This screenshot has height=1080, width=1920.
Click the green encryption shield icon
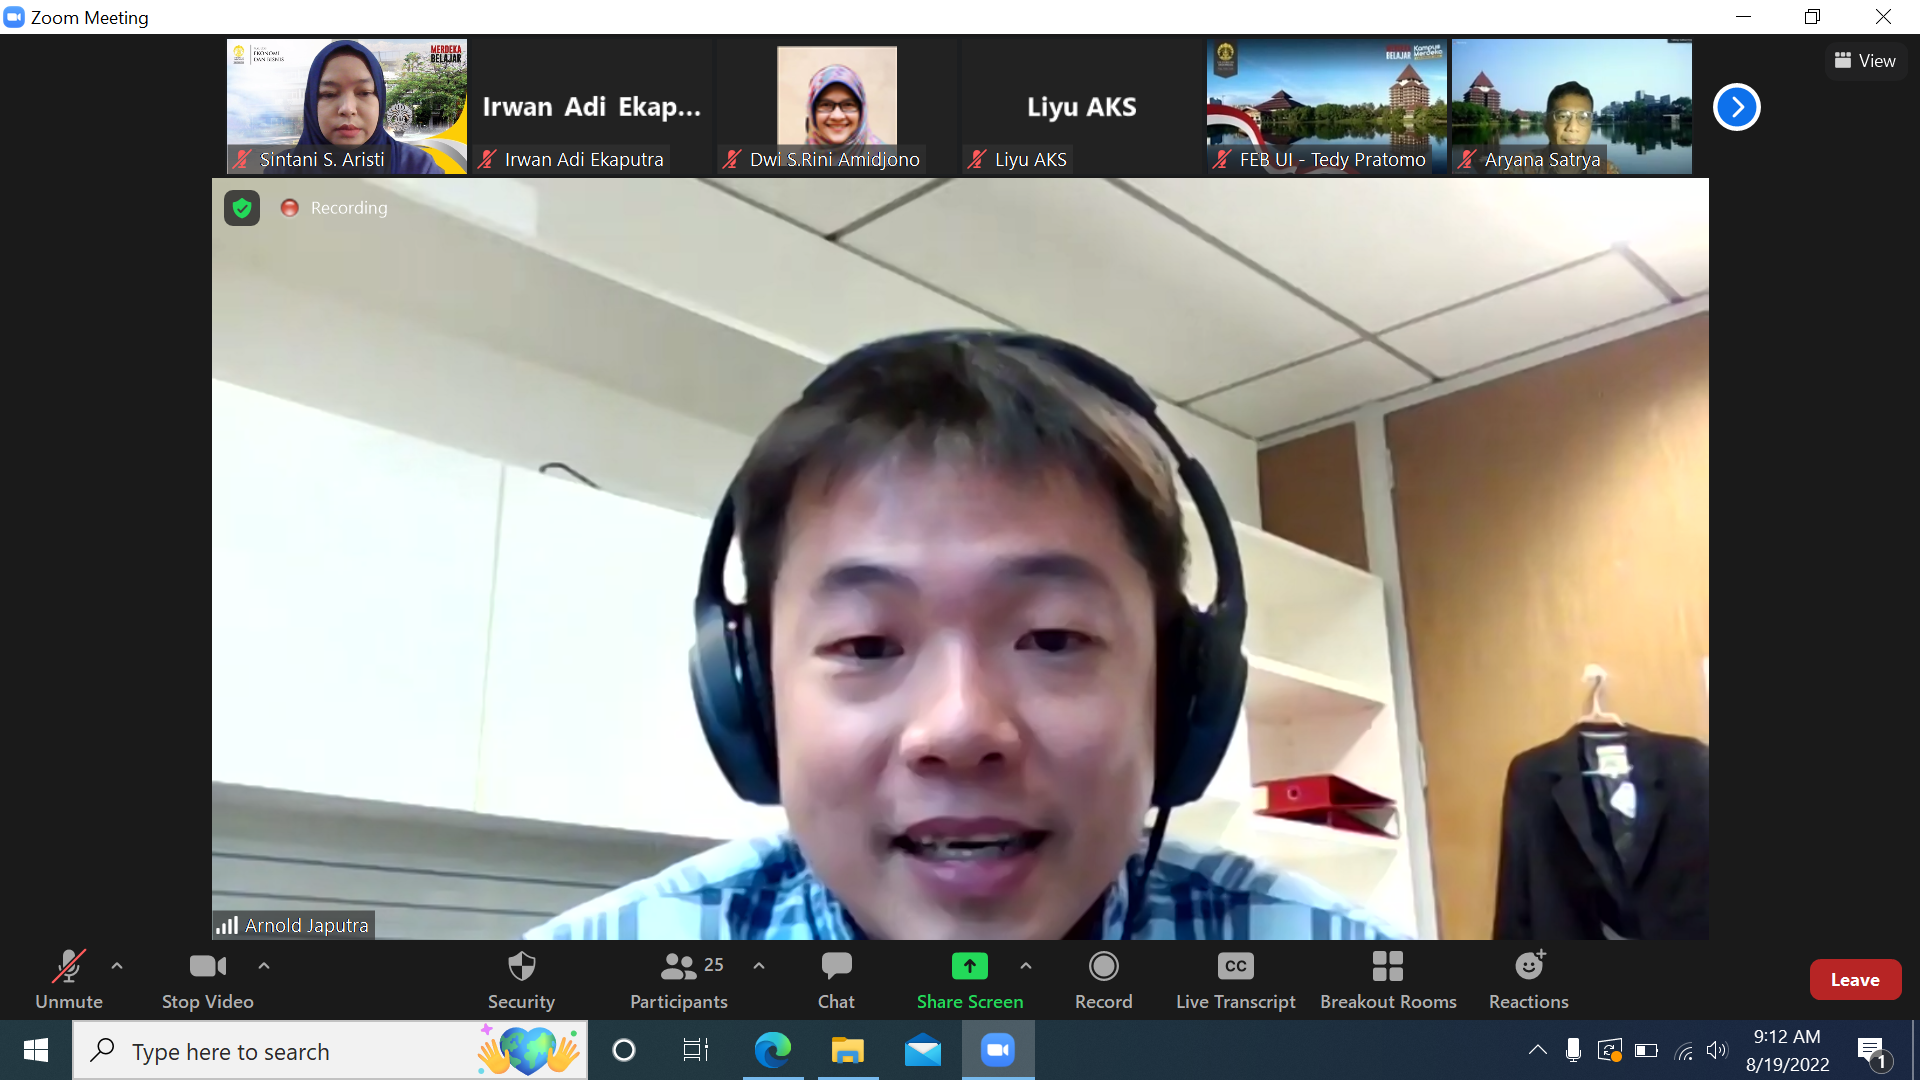click(242, 208)
